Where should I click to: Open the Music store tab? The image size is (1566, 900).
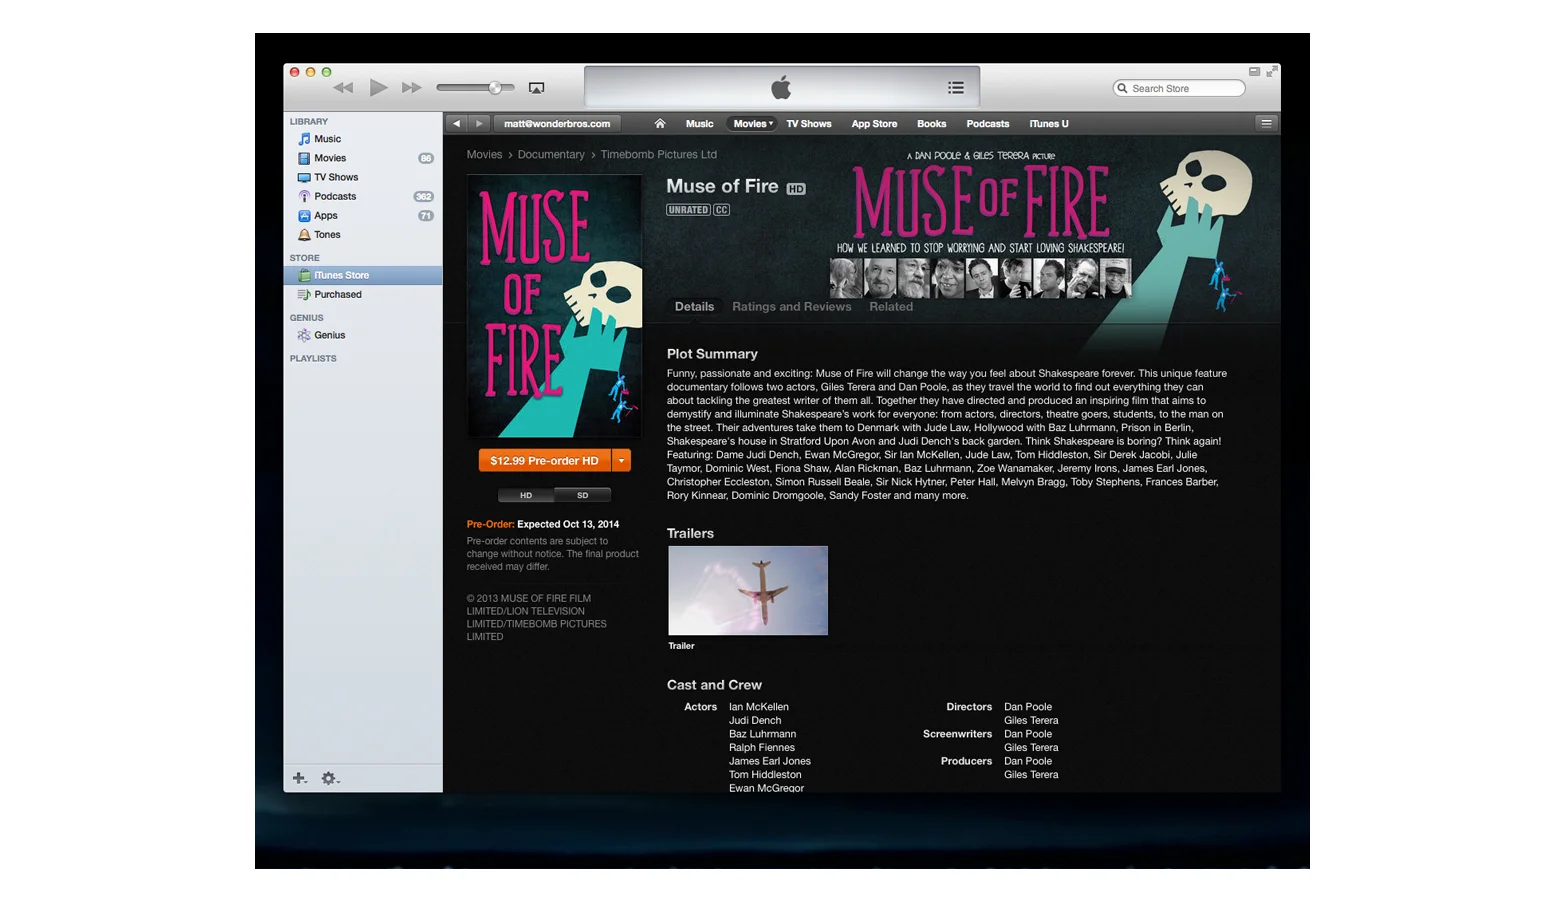[x=699, y=124]
